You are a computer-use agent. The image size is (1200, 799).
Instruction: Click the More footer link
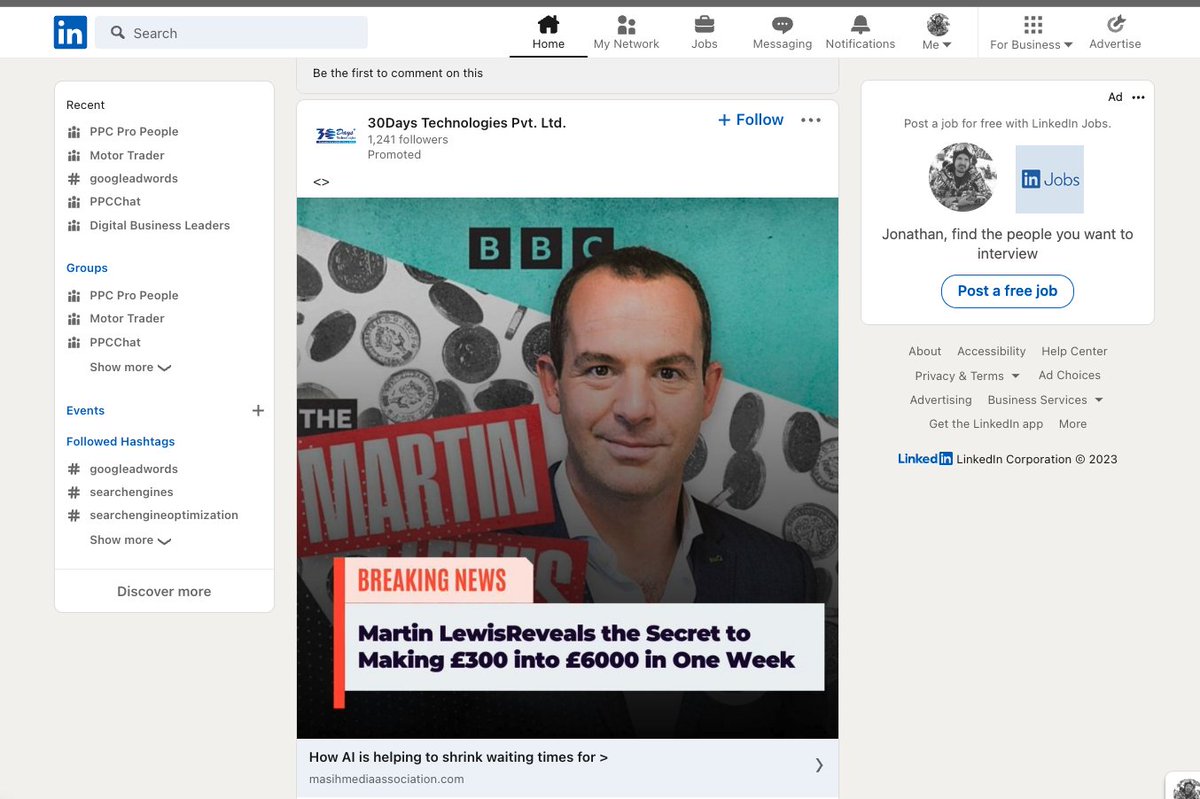tap(1073, 424)
